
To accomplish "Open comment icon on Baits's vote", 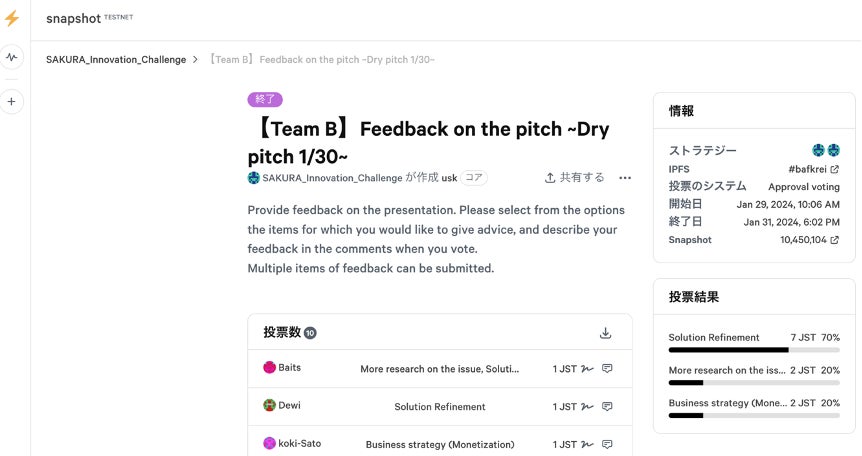I will [x=607, y=369].
